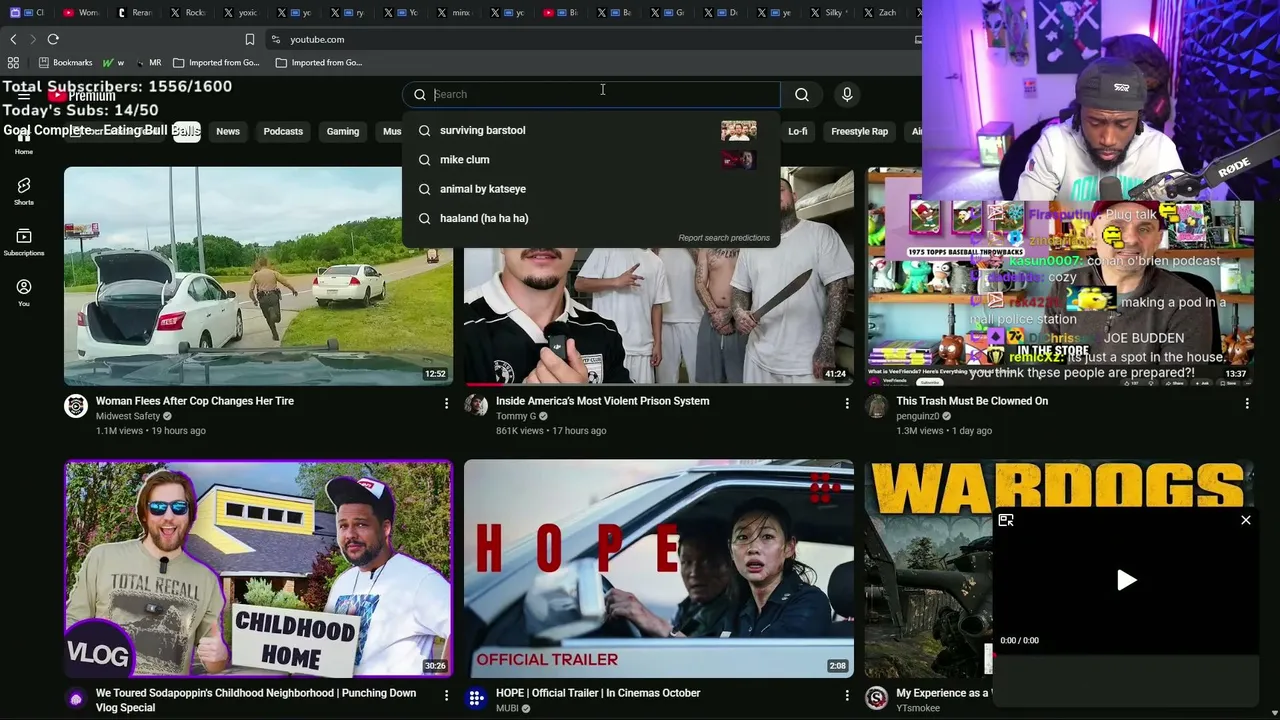Open options menu for 'This Trash Must Be Clowned On'
Image resolution: width=1280 pixels, height=720 pixels.
coord(1247,403)
